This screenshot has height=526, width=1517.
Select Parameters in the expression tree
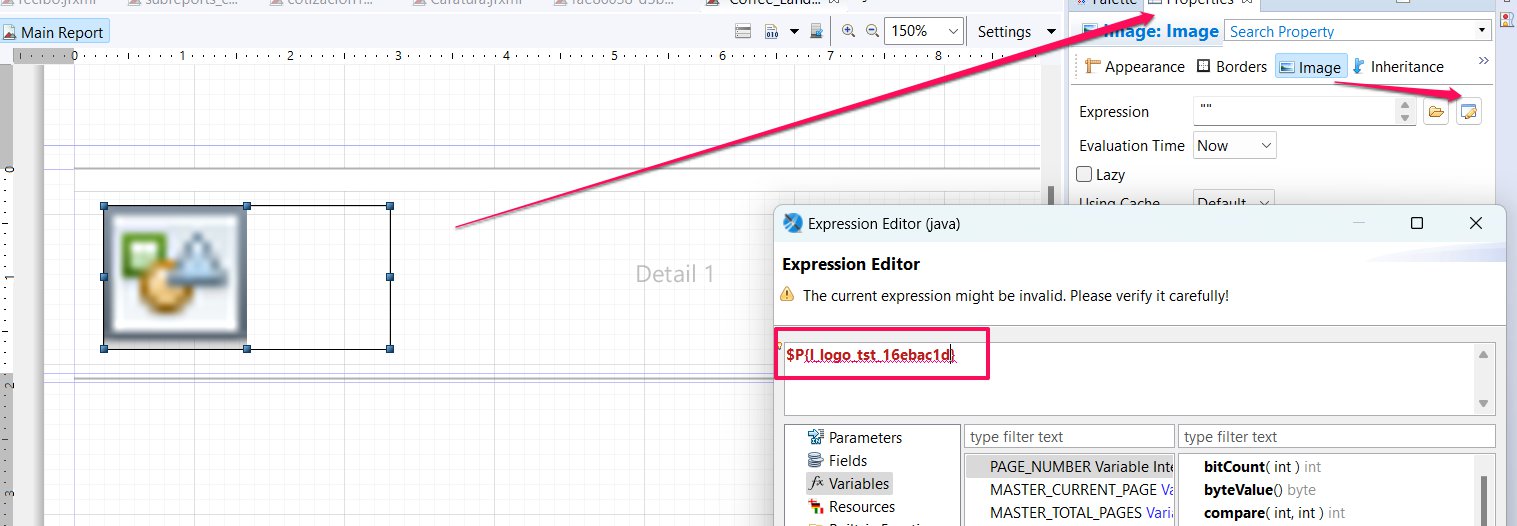pyautogui.click(x=864, y=438)
